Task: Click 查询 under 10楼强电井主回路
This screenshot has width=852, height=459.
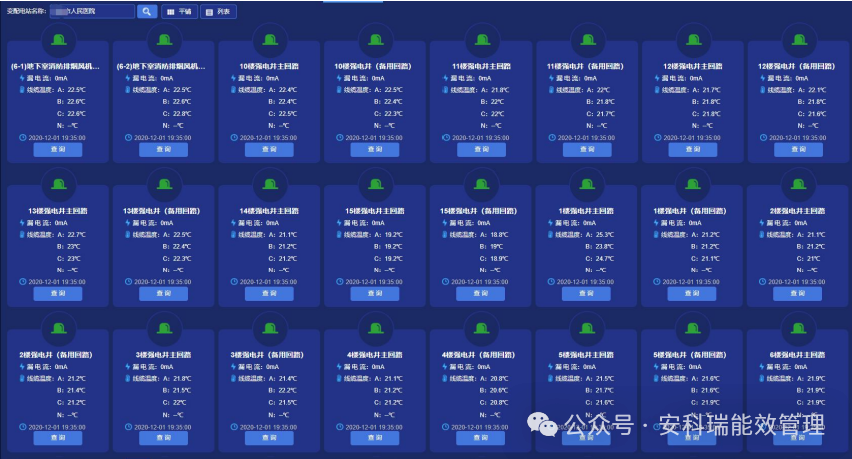Action: (270, 149)
